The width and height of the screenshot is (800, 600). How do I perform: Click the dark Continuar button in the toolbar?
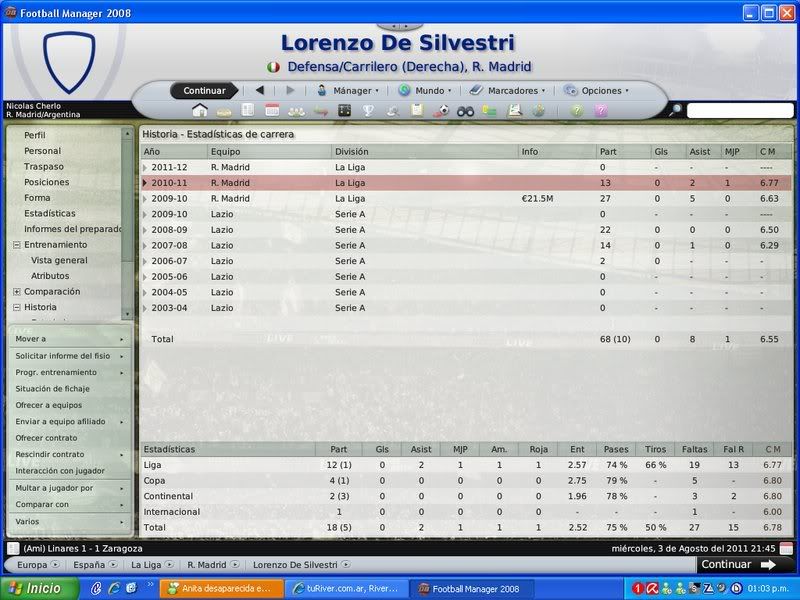coord(204,90)
